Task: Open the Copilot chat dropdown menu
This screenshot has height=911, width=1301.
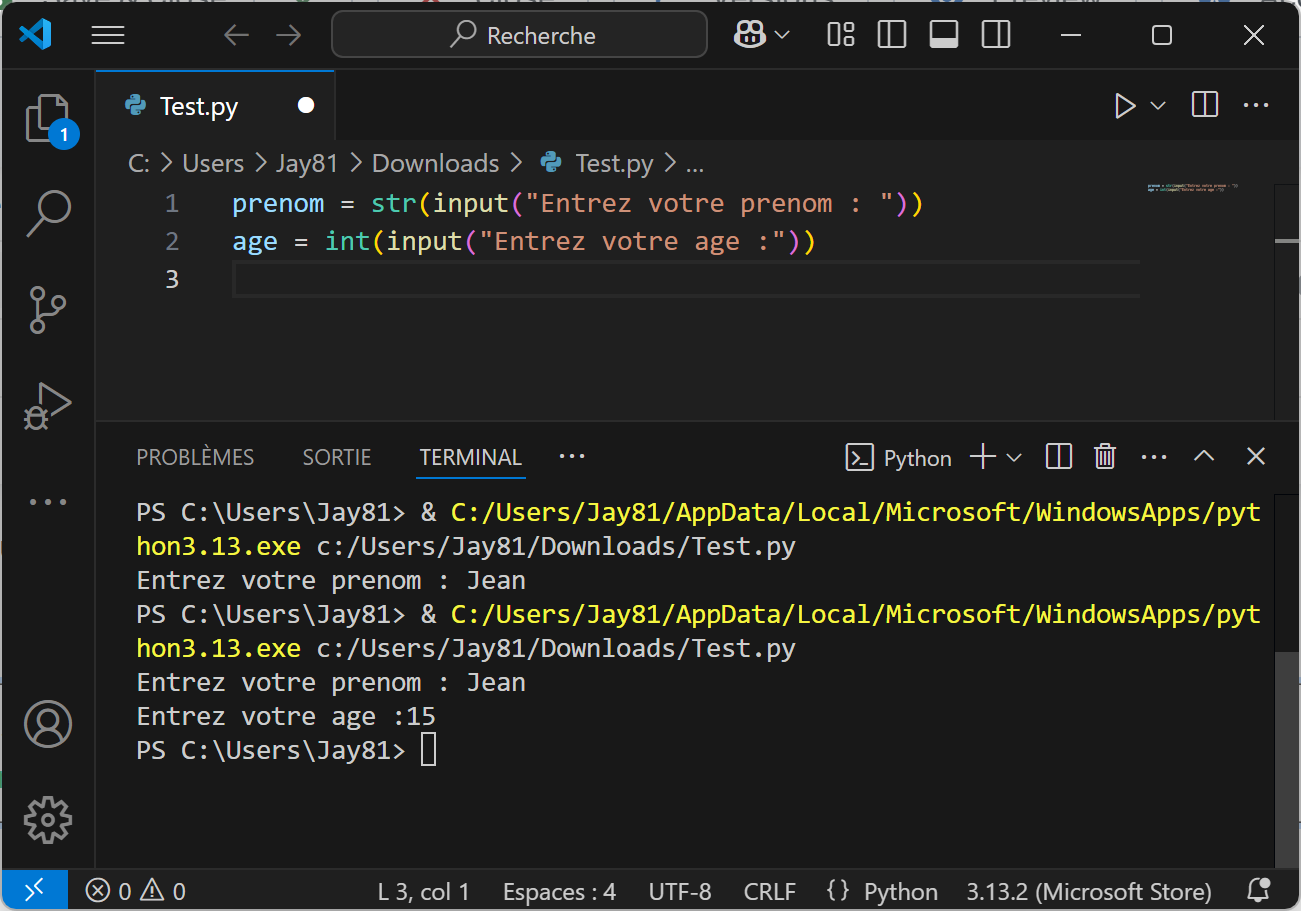Action: 782,36
